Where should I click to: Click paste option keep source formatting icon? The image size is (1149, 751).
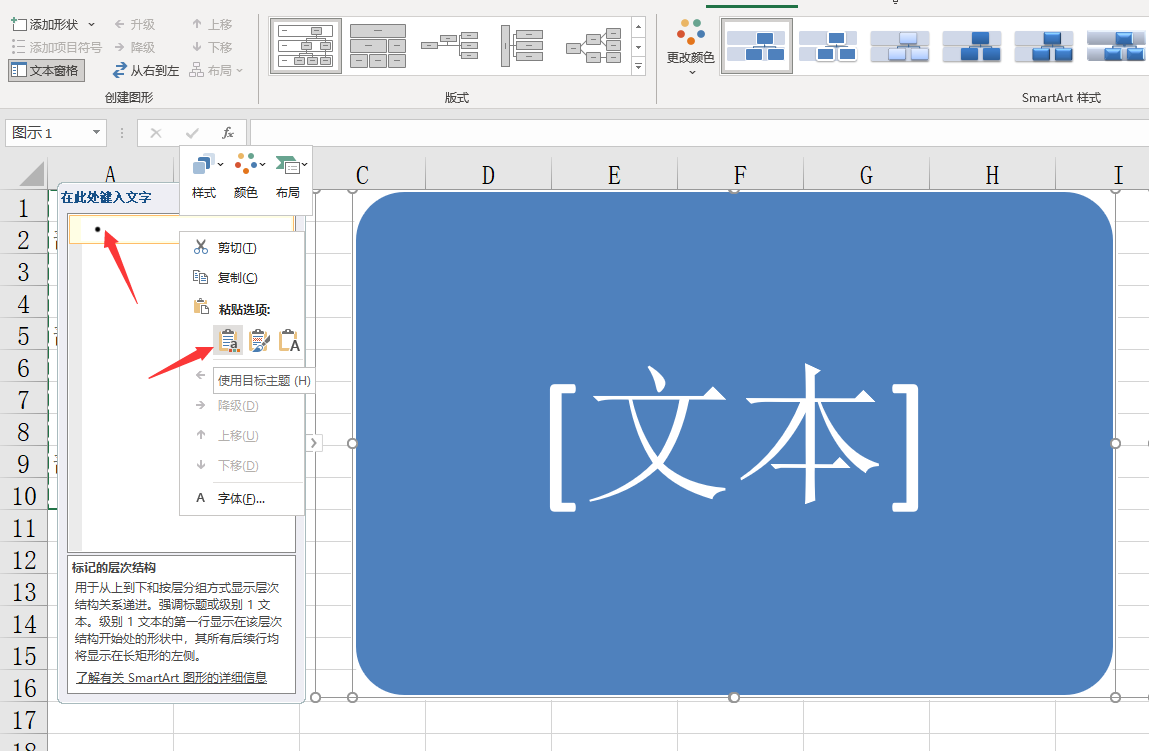259,341
